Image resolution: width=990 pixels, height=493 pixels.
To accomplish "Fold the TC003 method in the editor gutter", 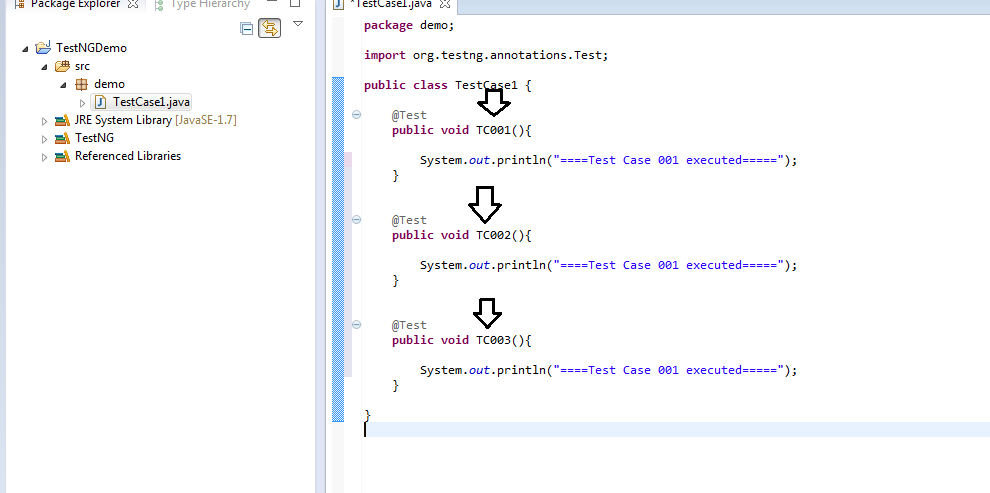I will [x=356, y=324].
